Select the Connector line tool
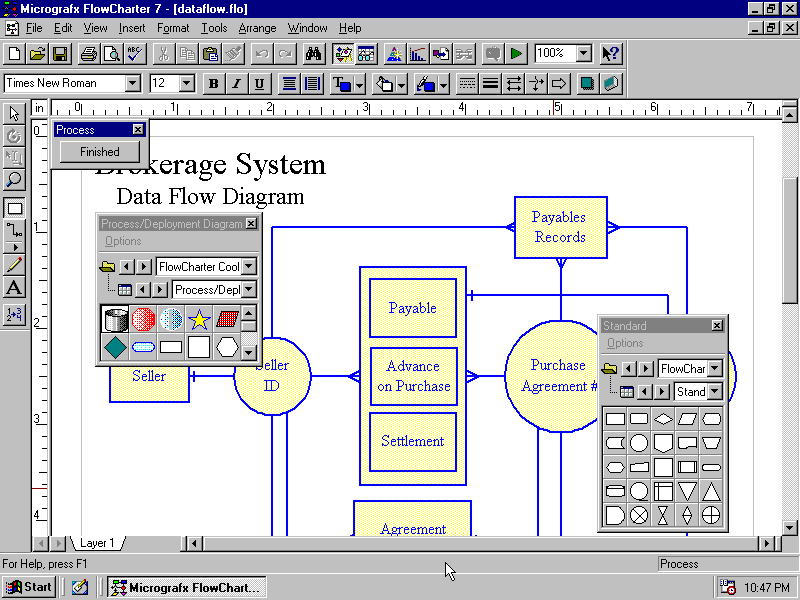Image resolution: width=800 pixels, height=600 pixels. (14, 231)
